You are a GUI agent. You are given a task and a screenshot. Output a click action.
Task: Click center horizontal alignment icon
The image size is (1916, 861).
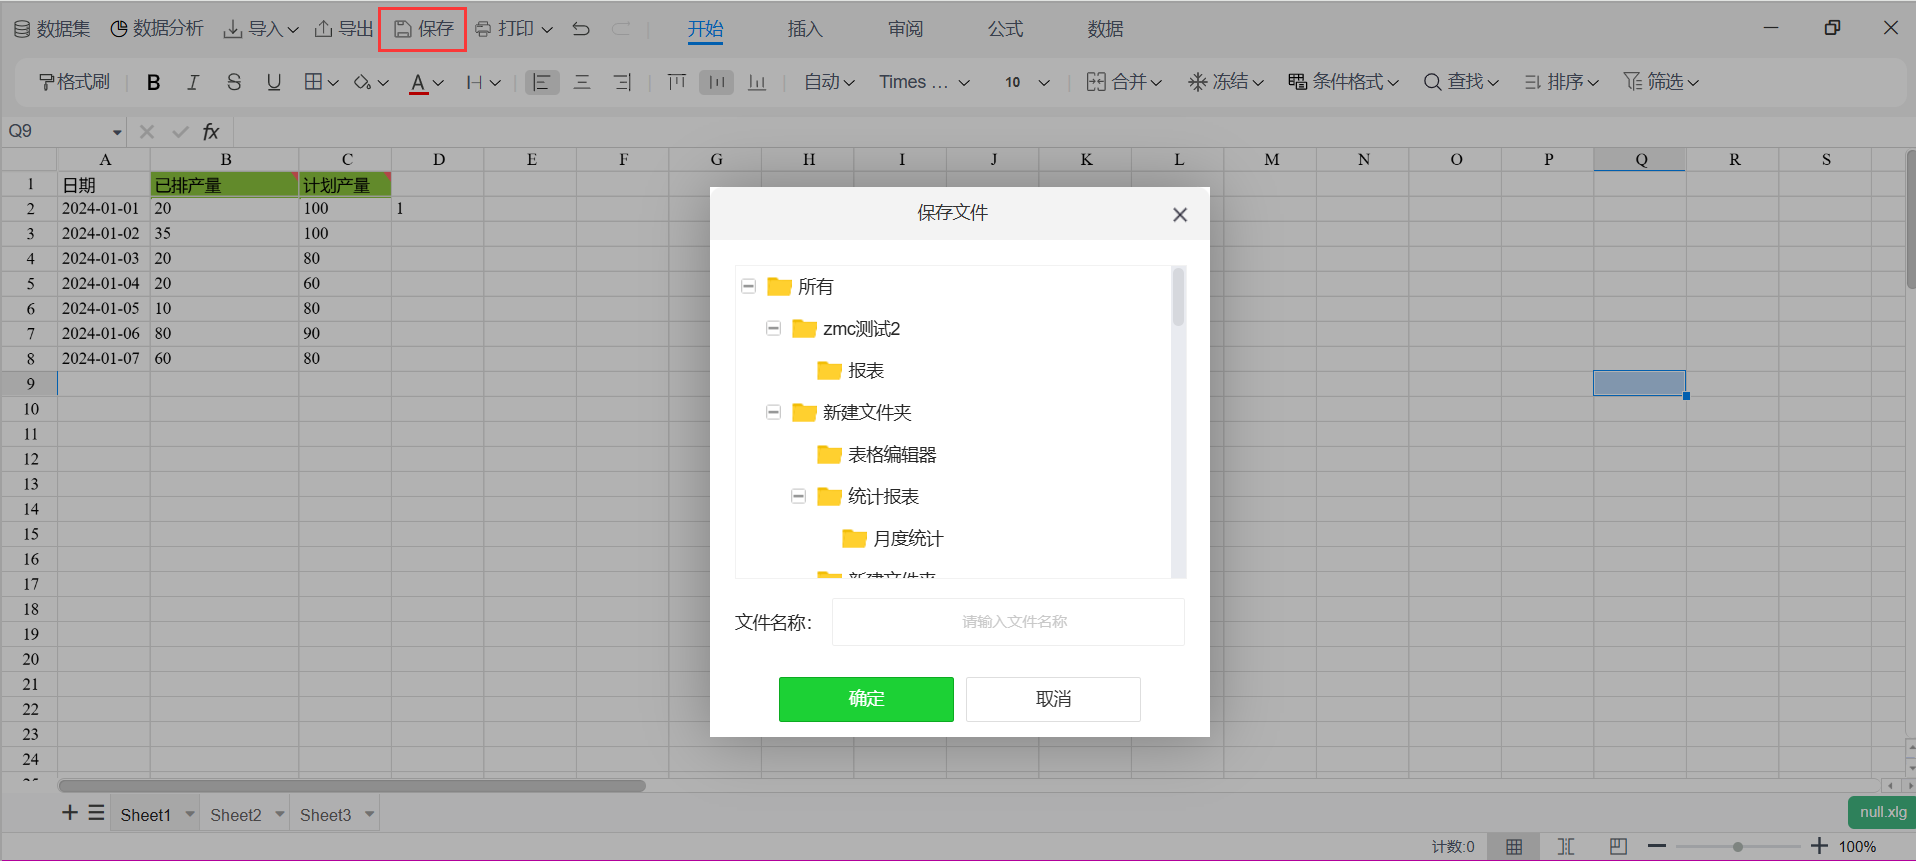coord(582,82)
